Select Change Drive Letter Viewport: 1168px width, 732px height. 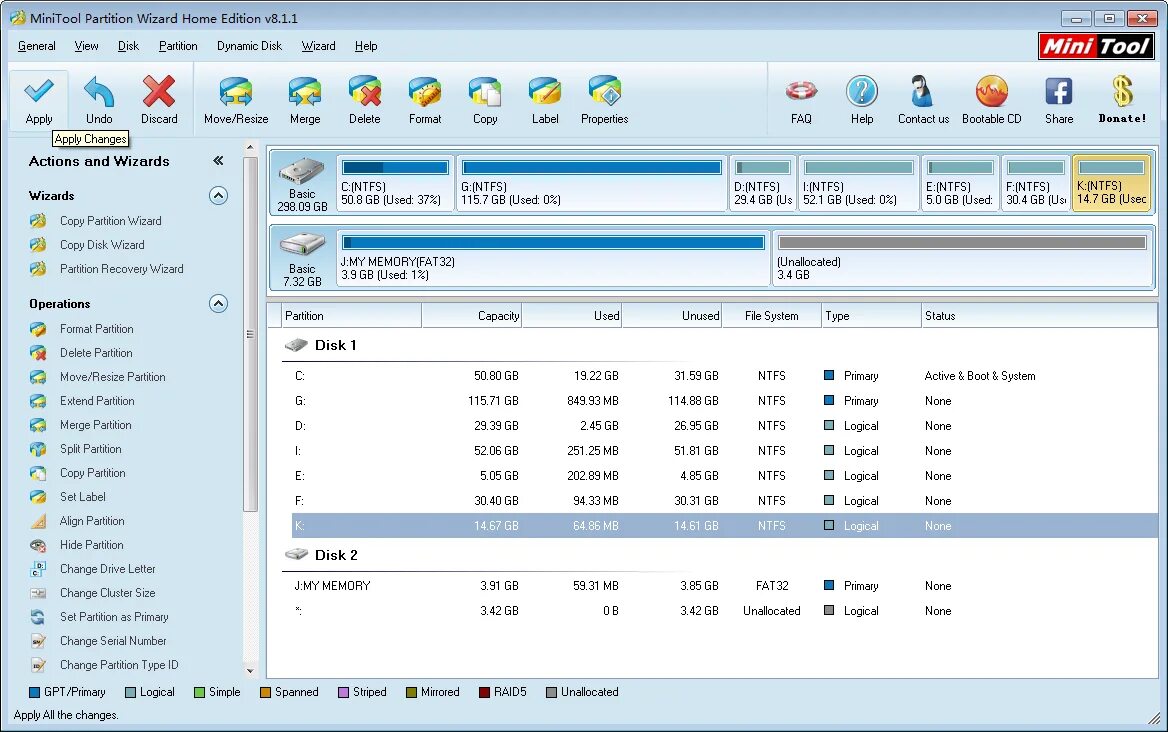click(x=107, y=569)
